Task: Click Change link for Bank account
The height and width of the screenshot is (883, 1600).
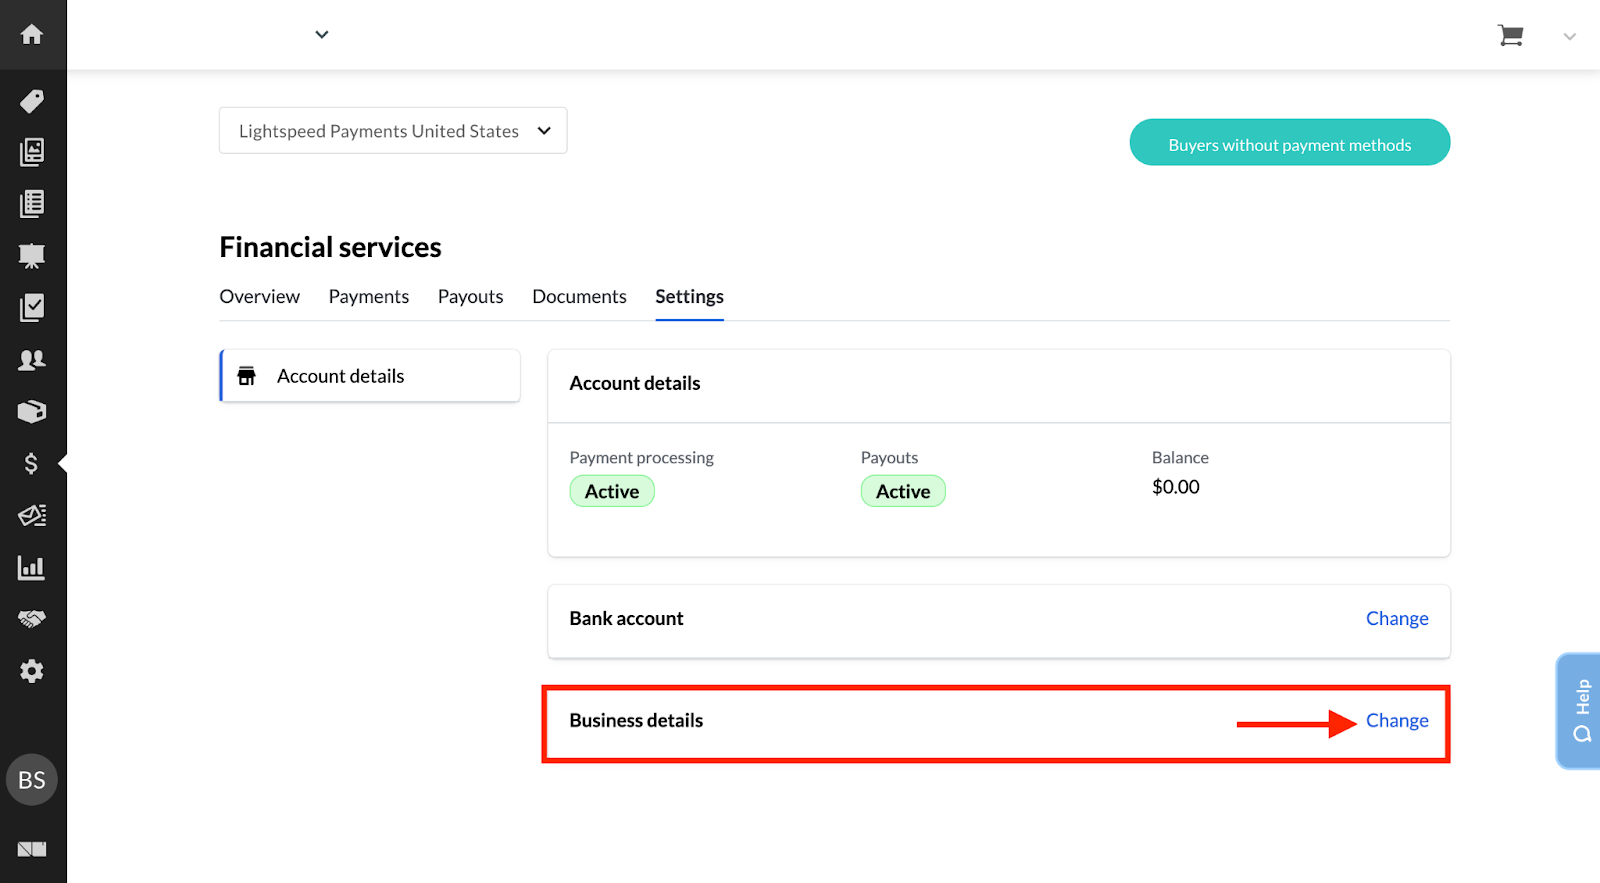Action: [x=1397, y=619]
